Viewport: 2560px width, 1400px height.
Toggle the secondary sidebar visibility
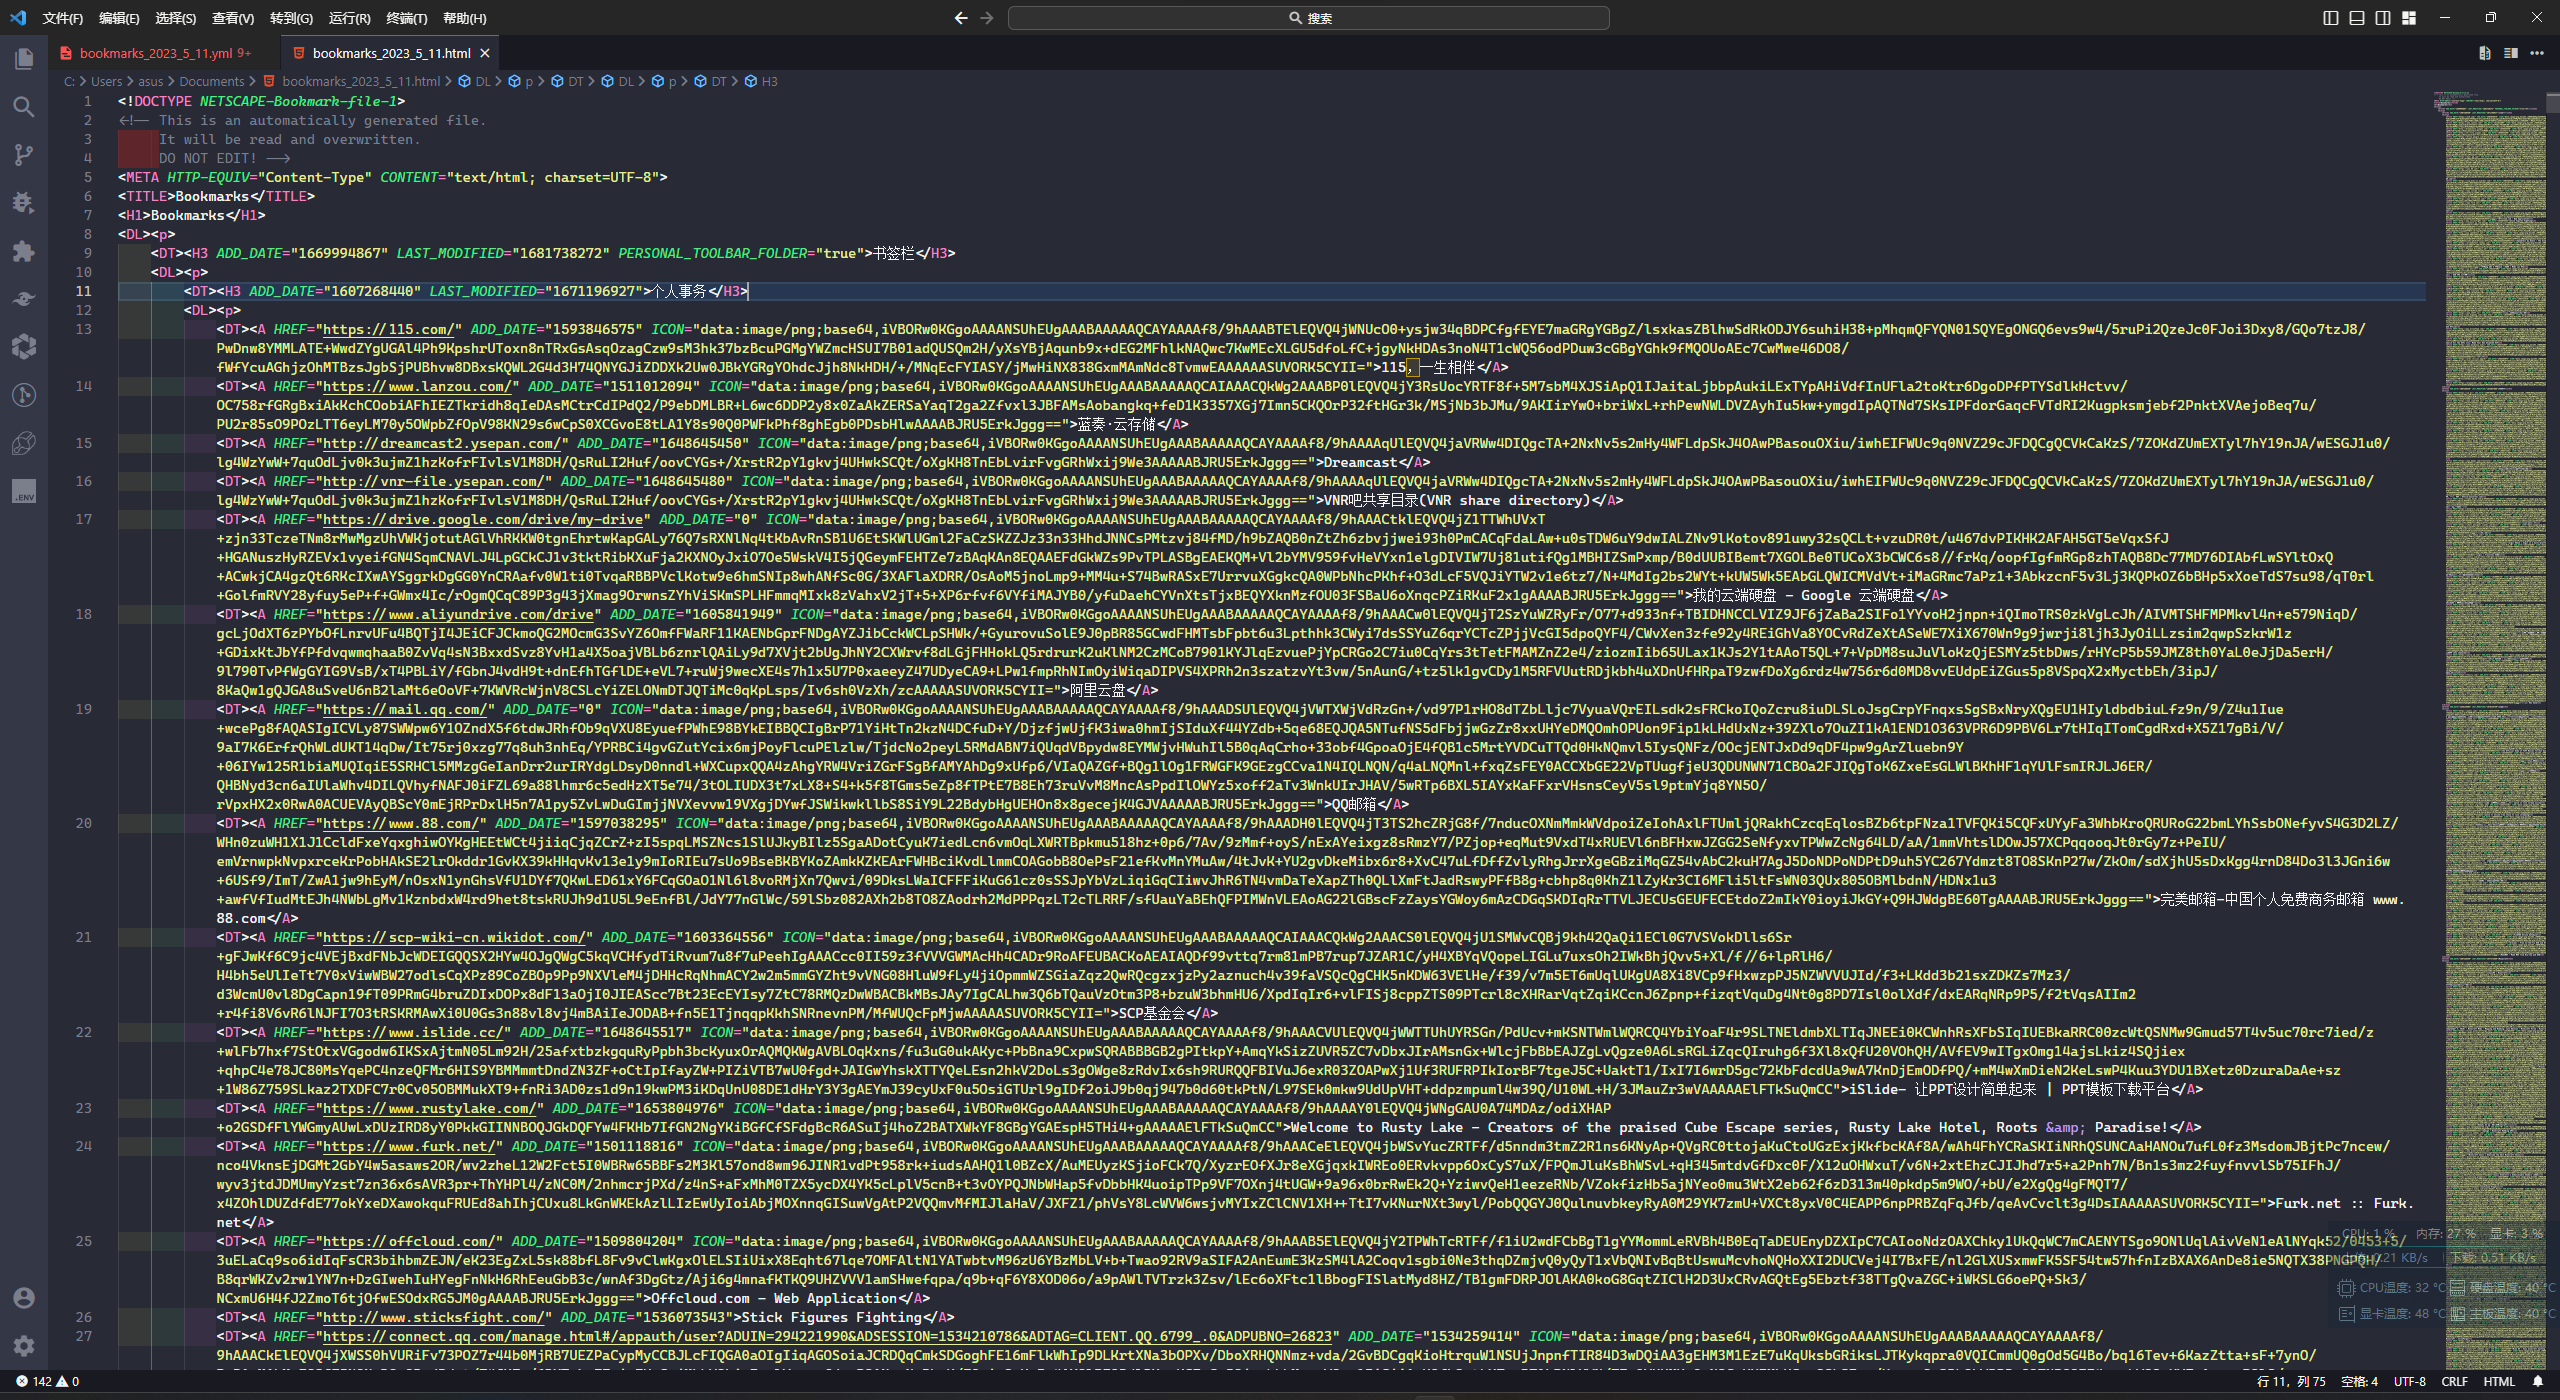[2384, 17]
